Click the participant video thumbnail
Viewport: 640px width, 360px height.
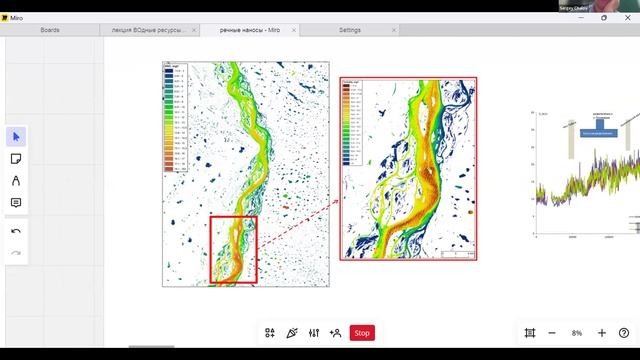[x=599, y=6]
